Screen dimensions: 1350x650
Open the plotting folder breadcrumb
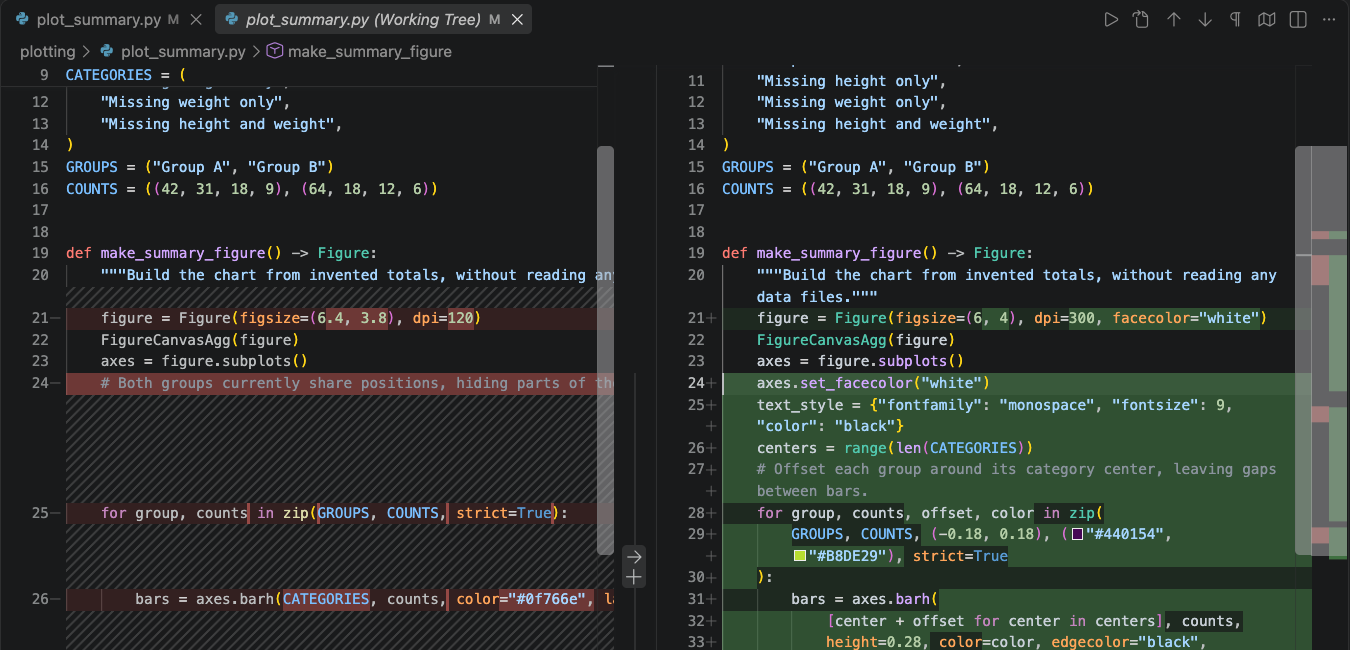pos(47,51)
